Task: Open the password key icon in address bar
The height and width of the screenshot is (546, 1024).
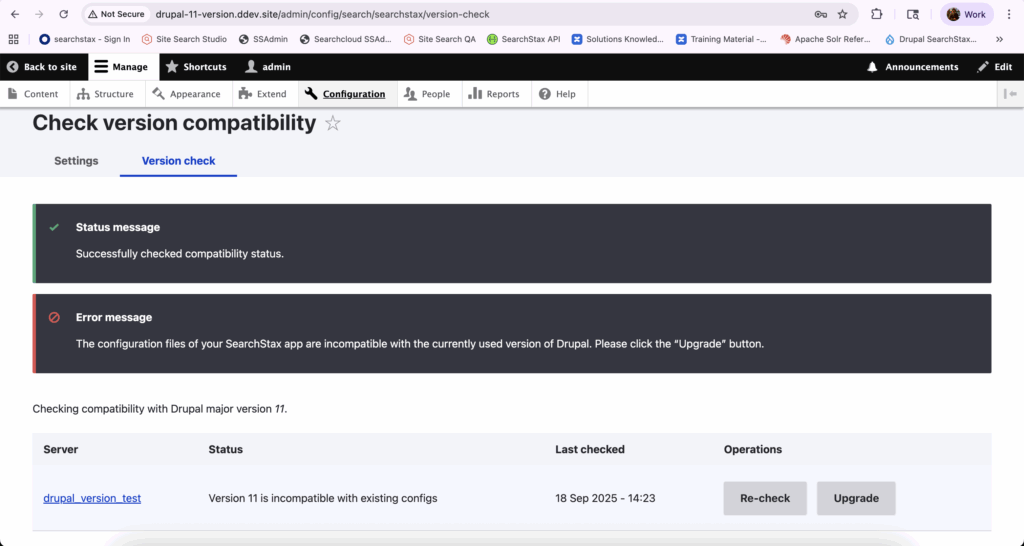Action: tap(820, 14)
